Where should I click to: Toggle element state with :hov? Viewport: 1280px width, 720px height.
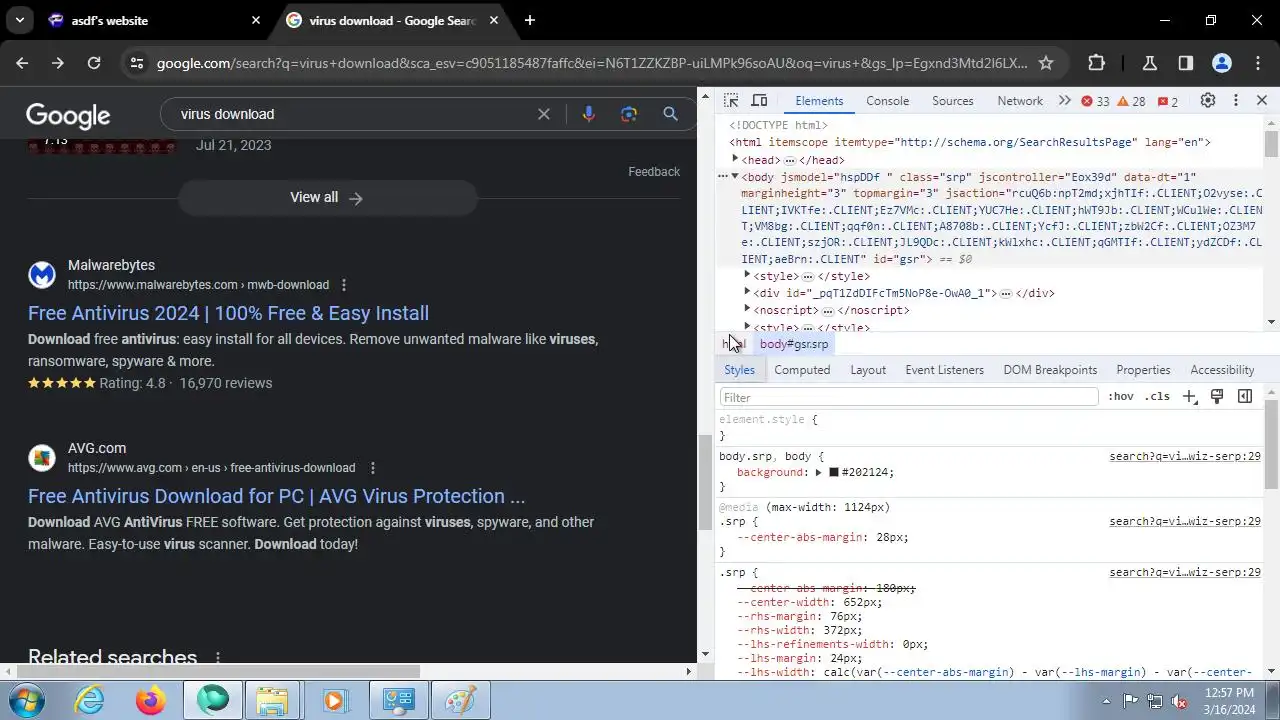click(x=1121, y=397)
